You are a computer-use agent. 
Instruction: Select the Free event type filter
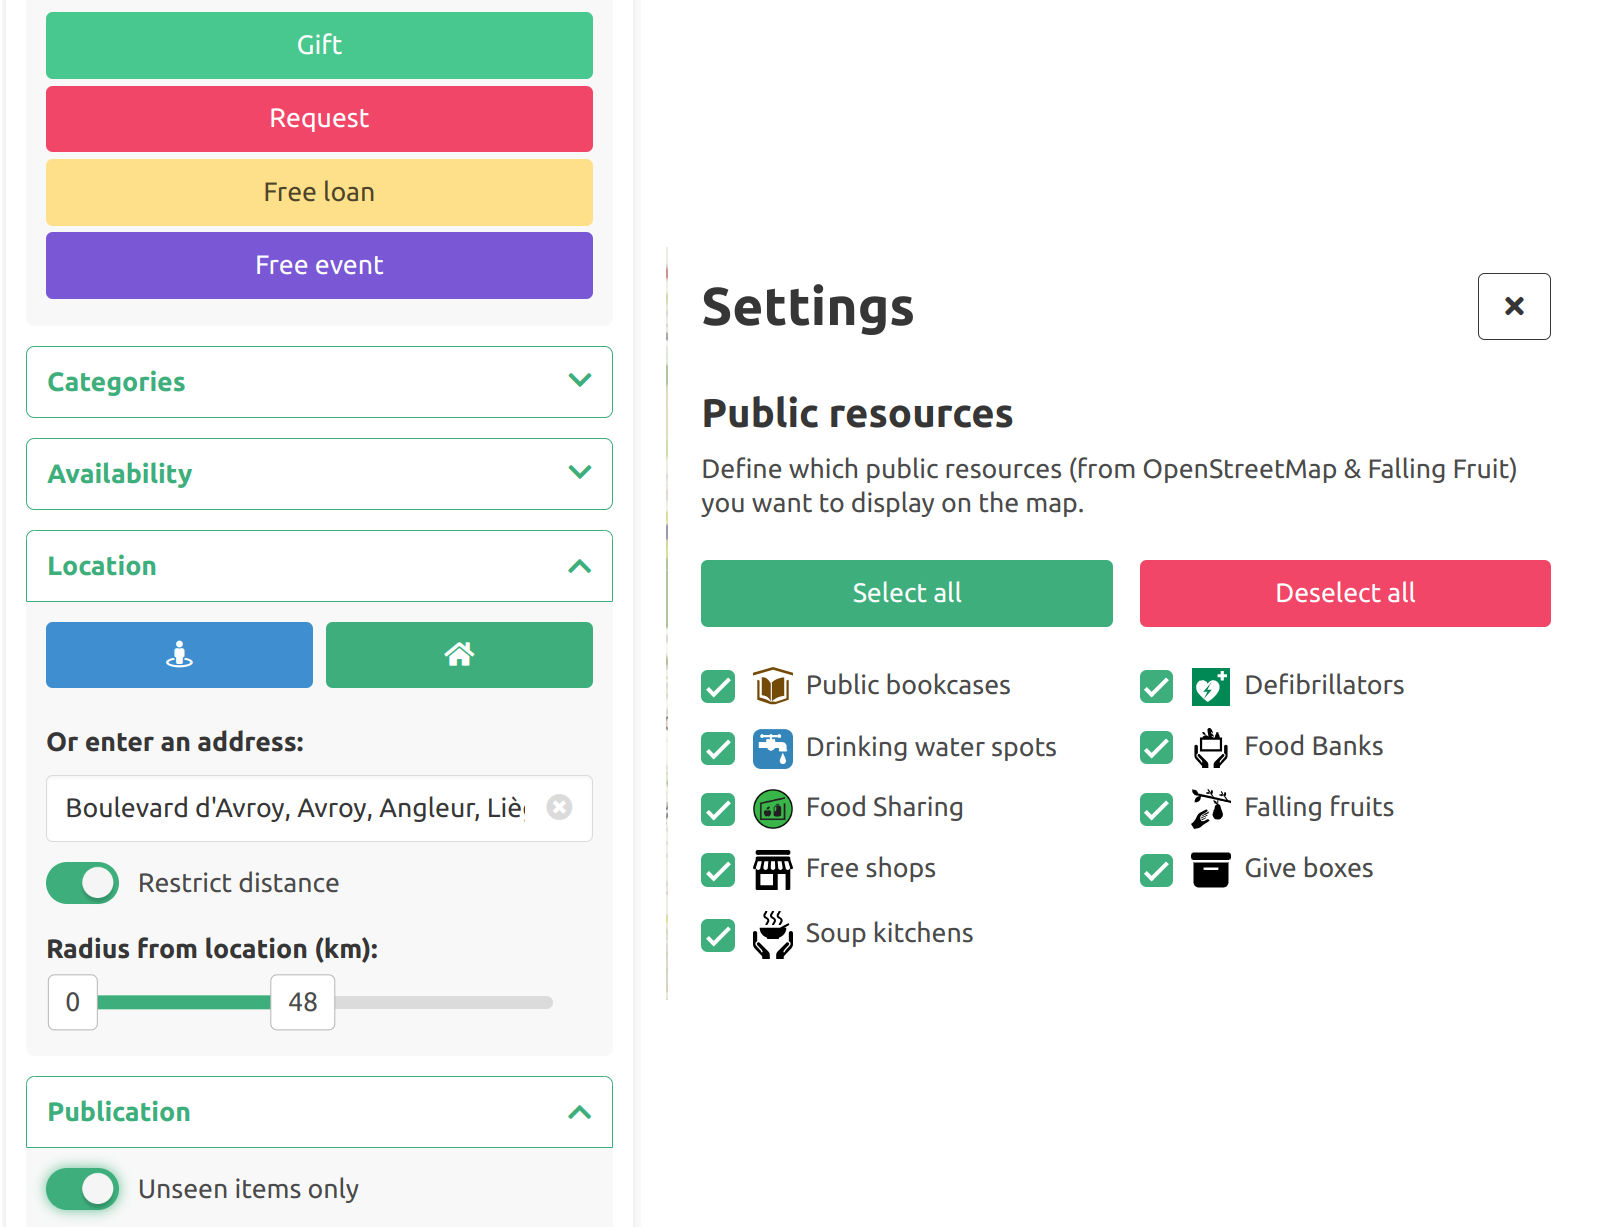click(x=319, y=265)
